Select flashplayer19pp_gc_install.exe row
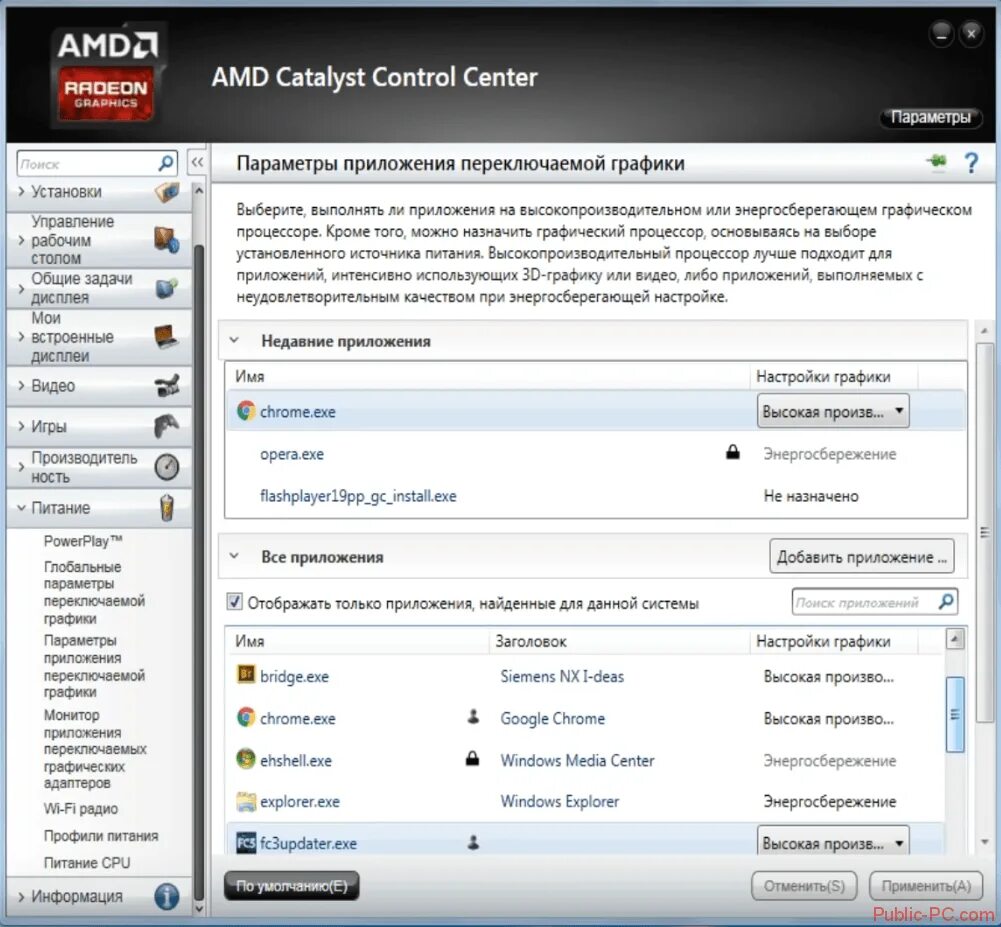 point(595,495)
